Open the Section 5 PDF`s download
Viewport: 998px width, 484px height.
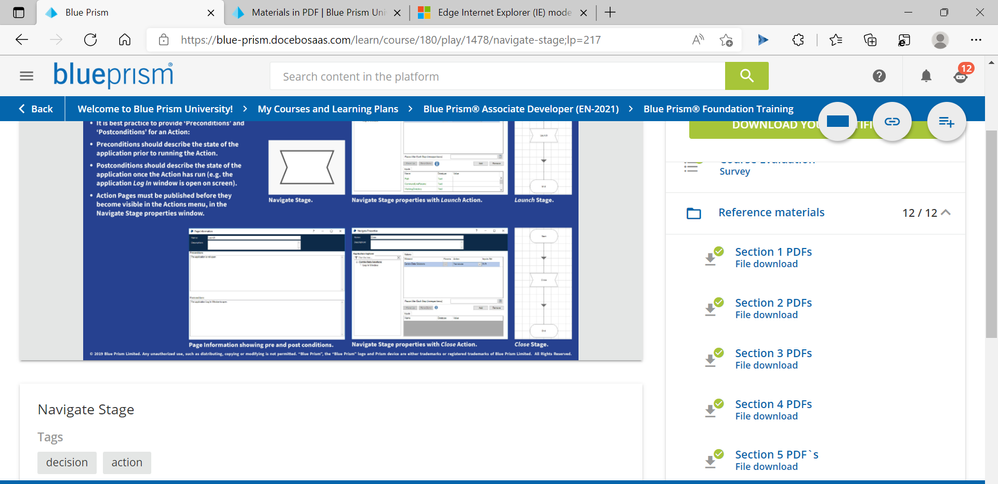click(777, 459)
